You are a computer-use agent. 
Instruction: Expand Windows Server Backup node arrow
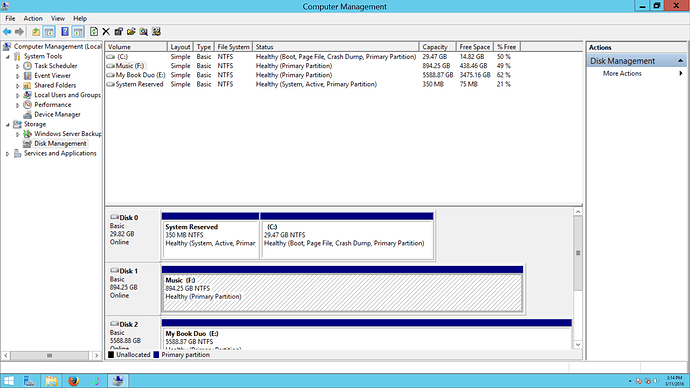pyautogui.click(x=18, y=134)
